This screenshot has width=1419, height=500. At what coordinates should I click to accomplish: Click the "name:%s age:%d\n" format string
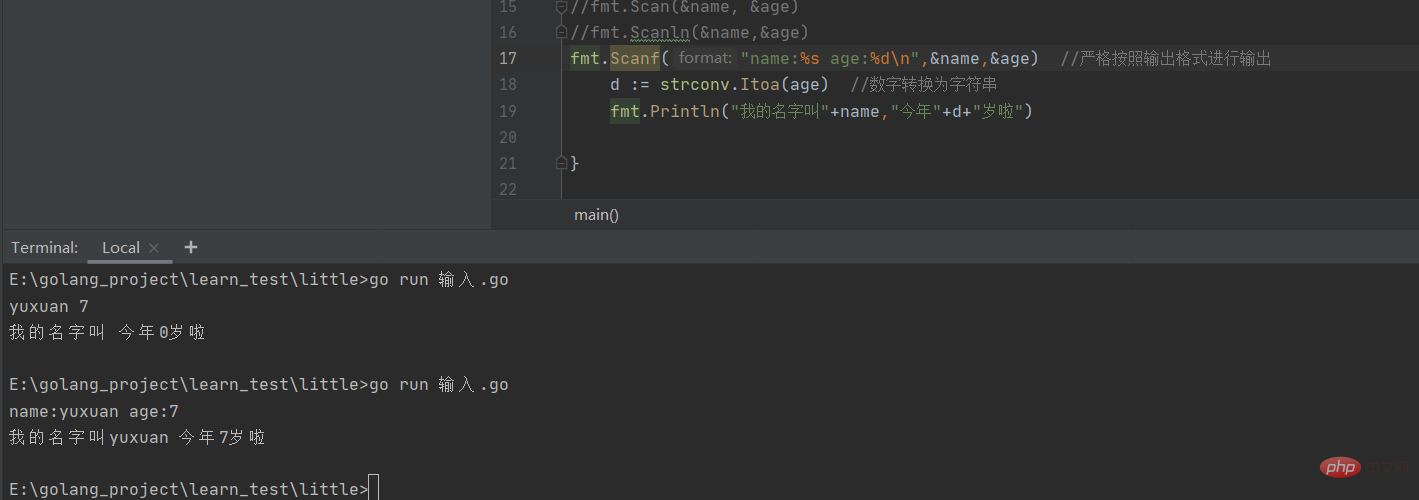[830, 59]
